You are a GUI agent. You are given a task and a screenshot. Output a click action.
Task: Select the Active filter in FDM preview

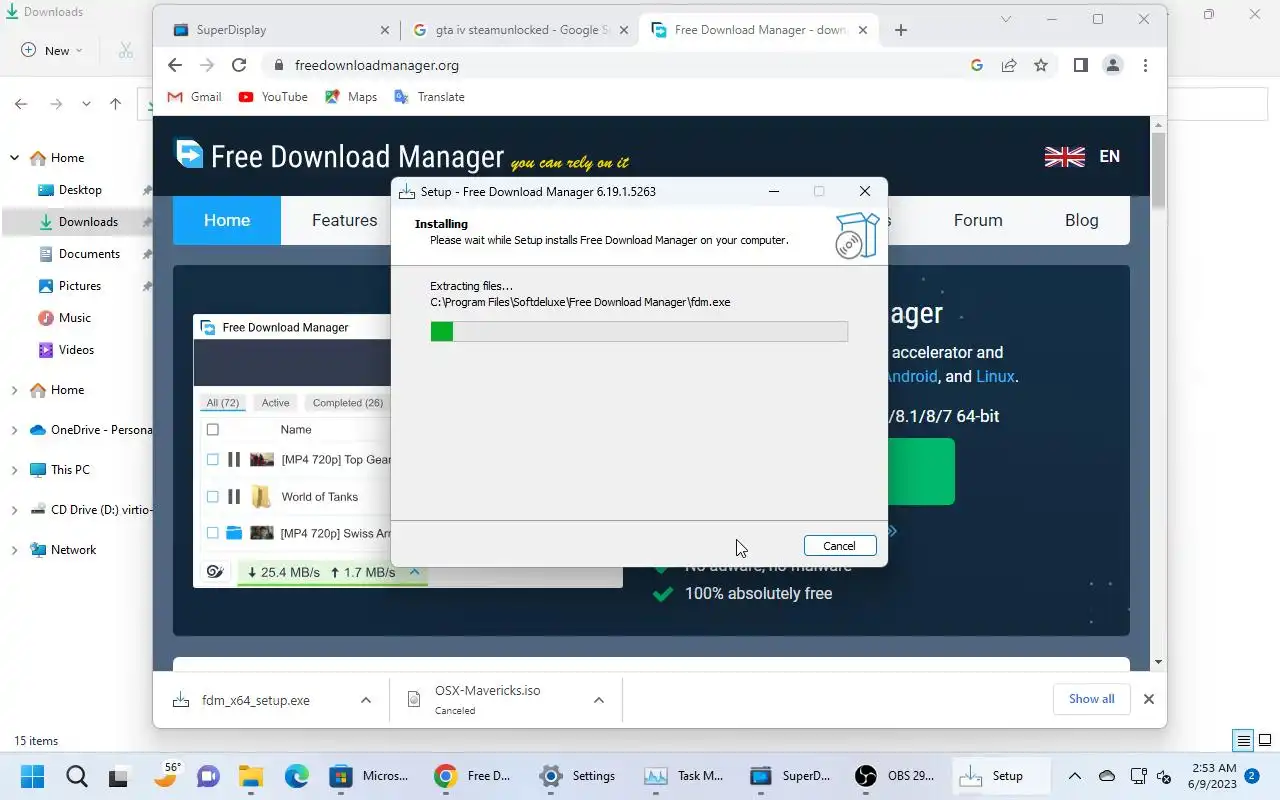275,403
